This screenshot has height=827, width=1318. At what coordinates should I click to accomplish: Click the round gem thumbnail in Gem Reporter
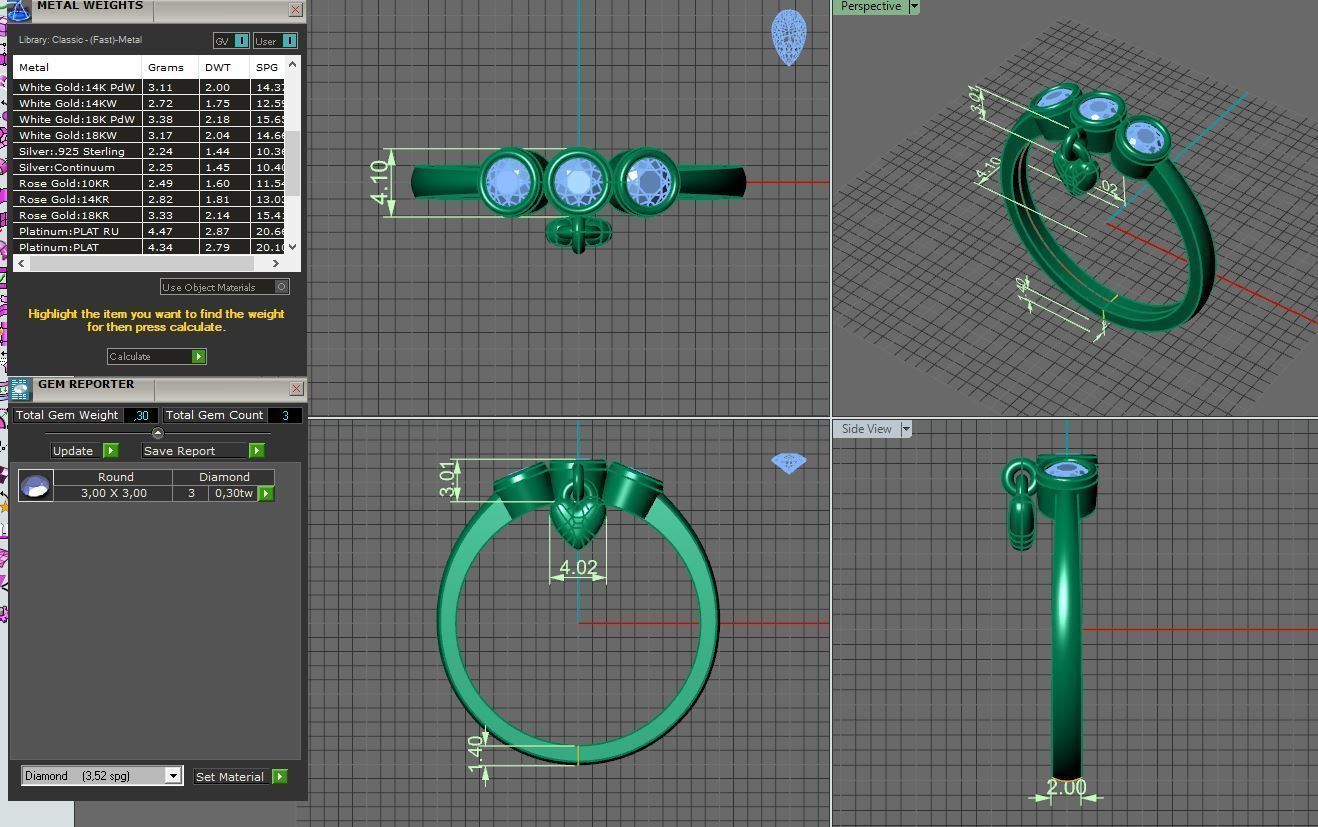tap(35, 486)
